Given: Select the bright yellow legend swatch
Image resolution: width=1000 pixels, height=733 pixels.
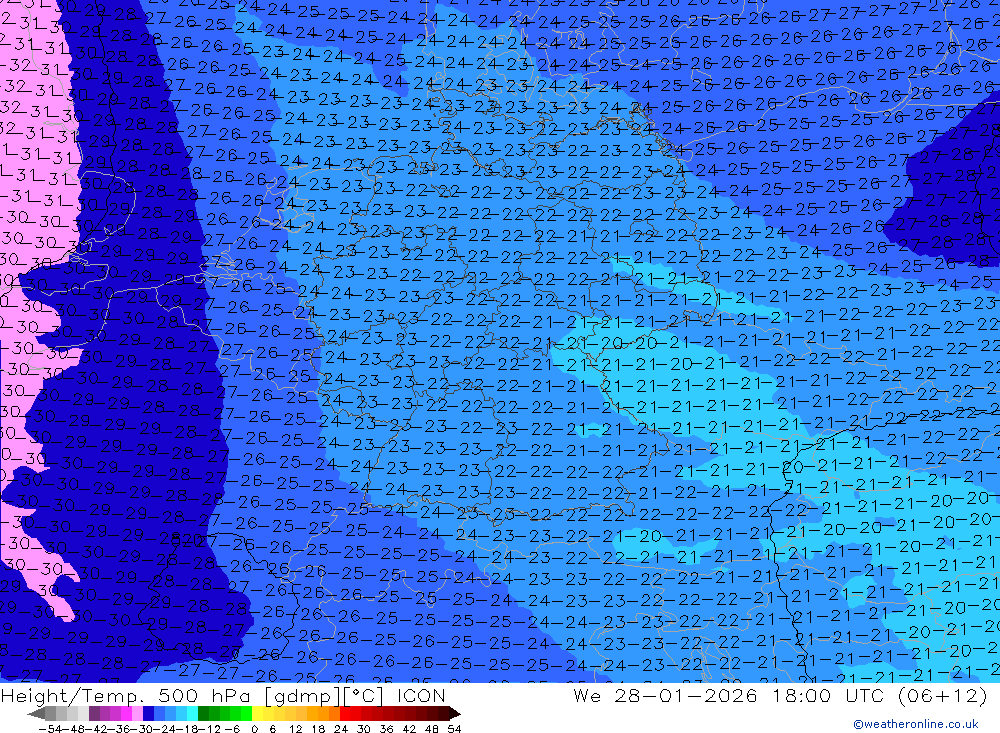Looking at the screenshot, I should click(257, 713).
